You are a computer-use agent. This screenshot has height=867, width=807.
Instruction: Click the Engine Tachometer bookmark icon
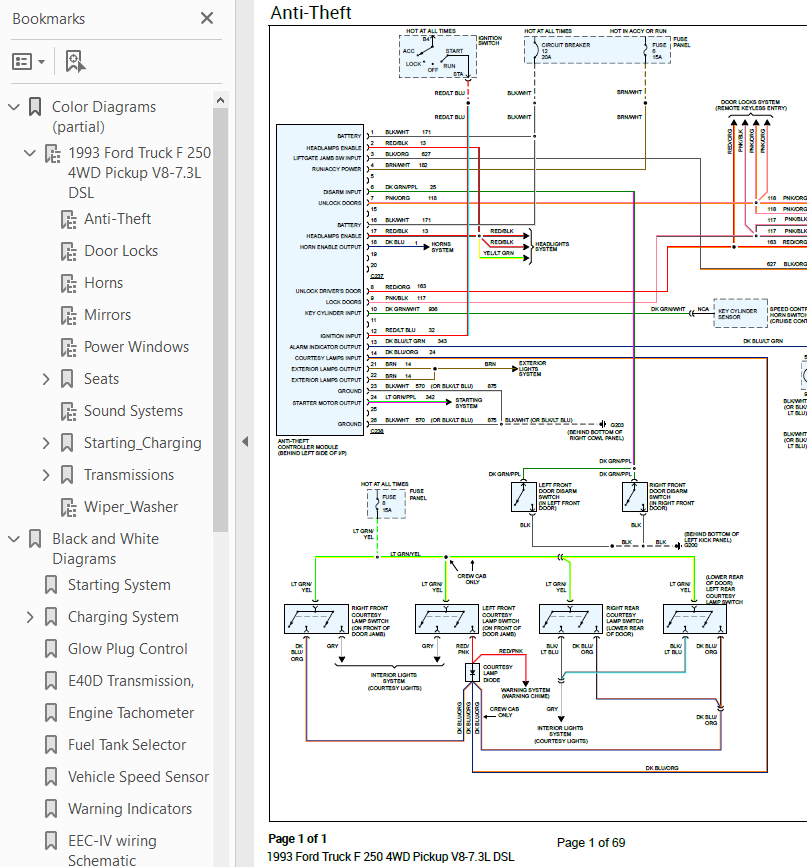click(51, 713)
